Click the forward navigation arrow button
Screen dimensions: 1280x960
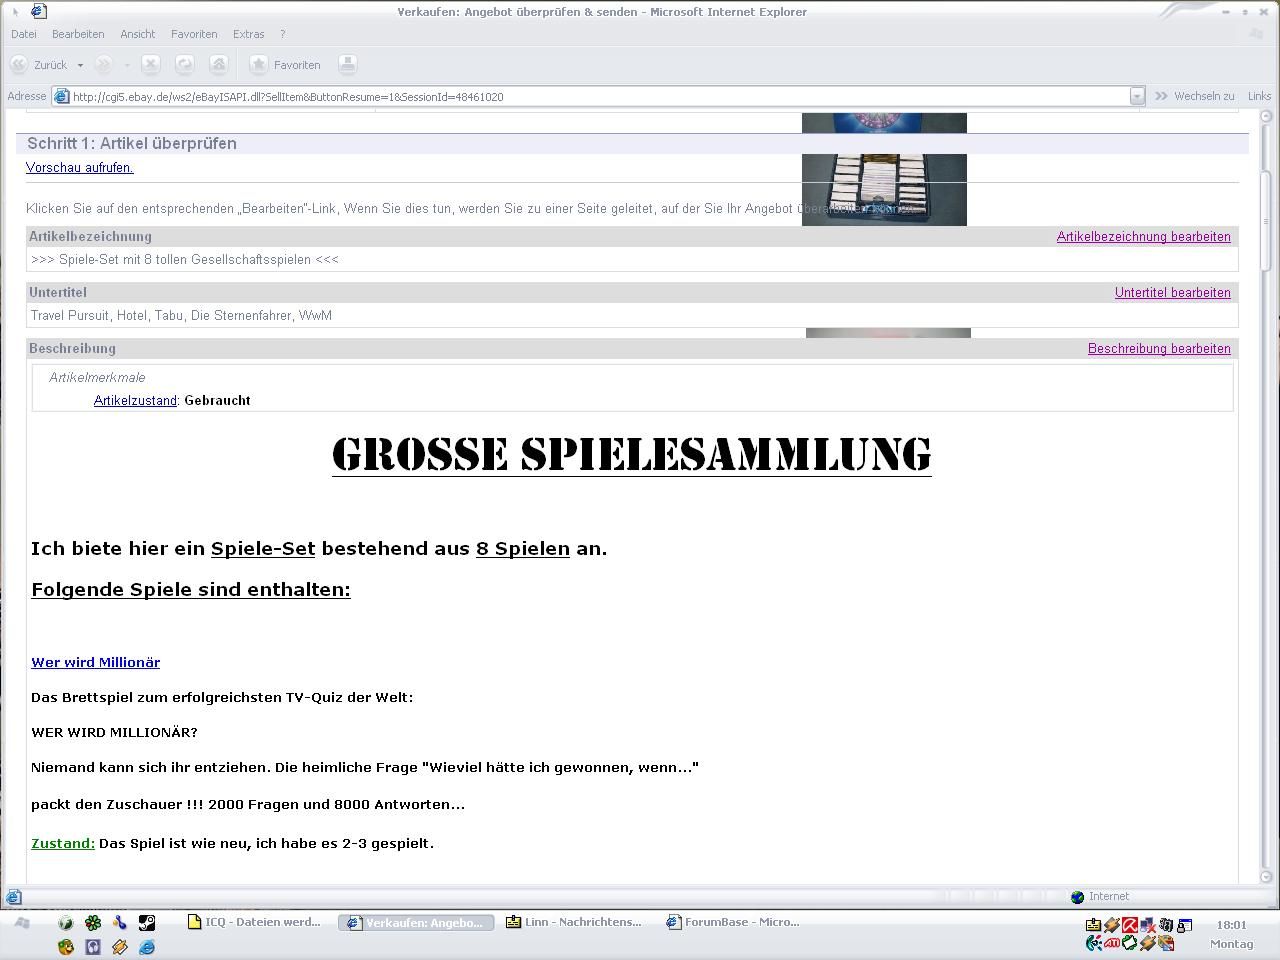[103, 65]
